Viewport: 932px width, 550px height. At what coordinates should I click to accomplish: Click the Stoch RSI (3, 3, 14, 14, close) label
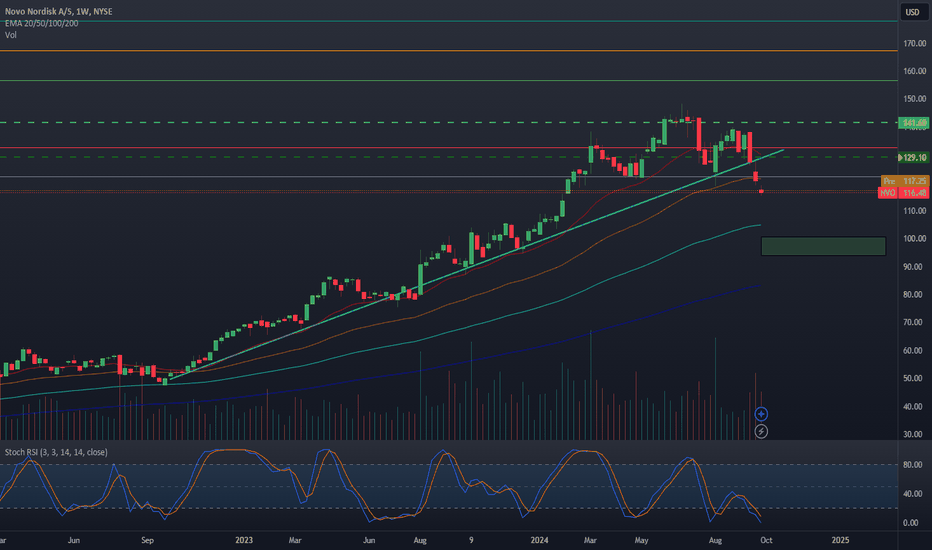coord(56,452)
